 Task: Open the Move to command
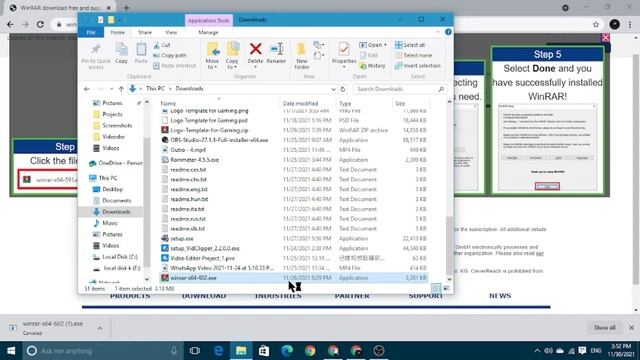pos(213,56)
